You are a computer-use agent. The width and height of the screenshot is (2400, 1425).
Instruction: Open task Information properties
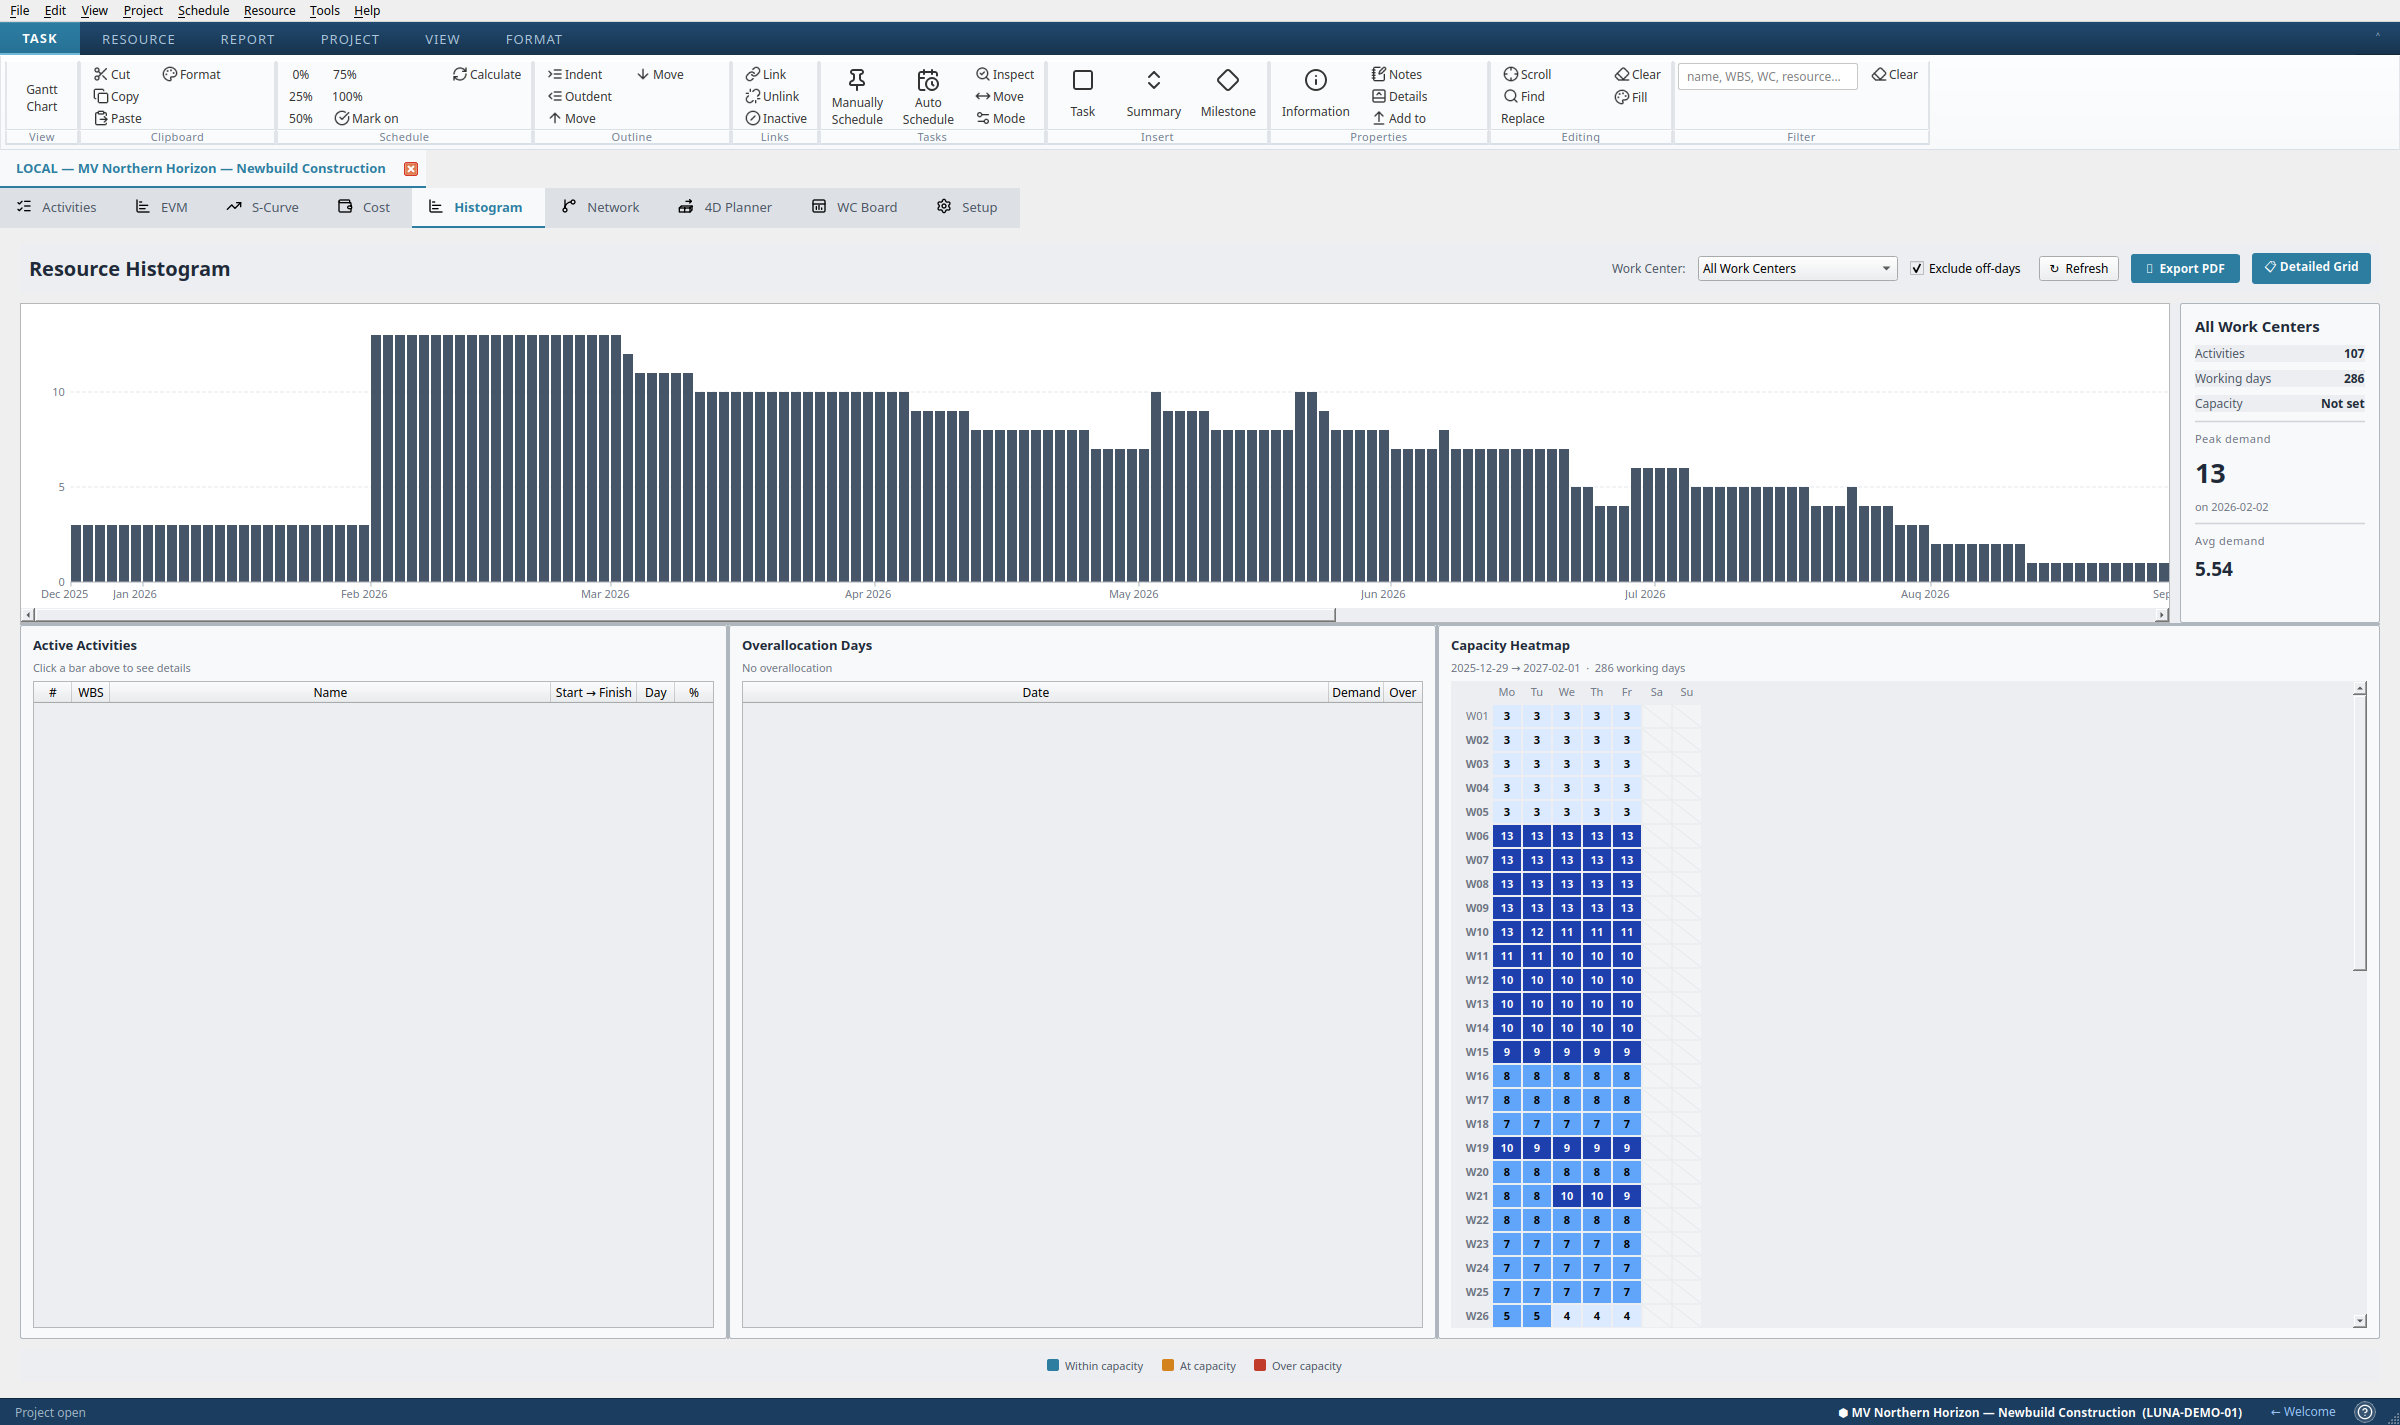1315,92
